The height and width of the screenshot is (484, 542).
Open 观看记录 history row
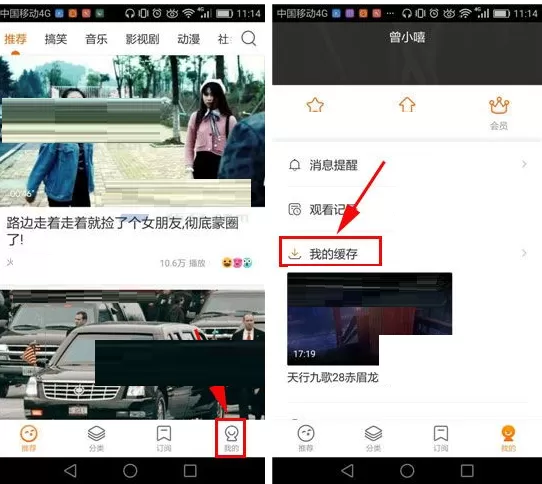pyautogui.click(x=407, y=209)
